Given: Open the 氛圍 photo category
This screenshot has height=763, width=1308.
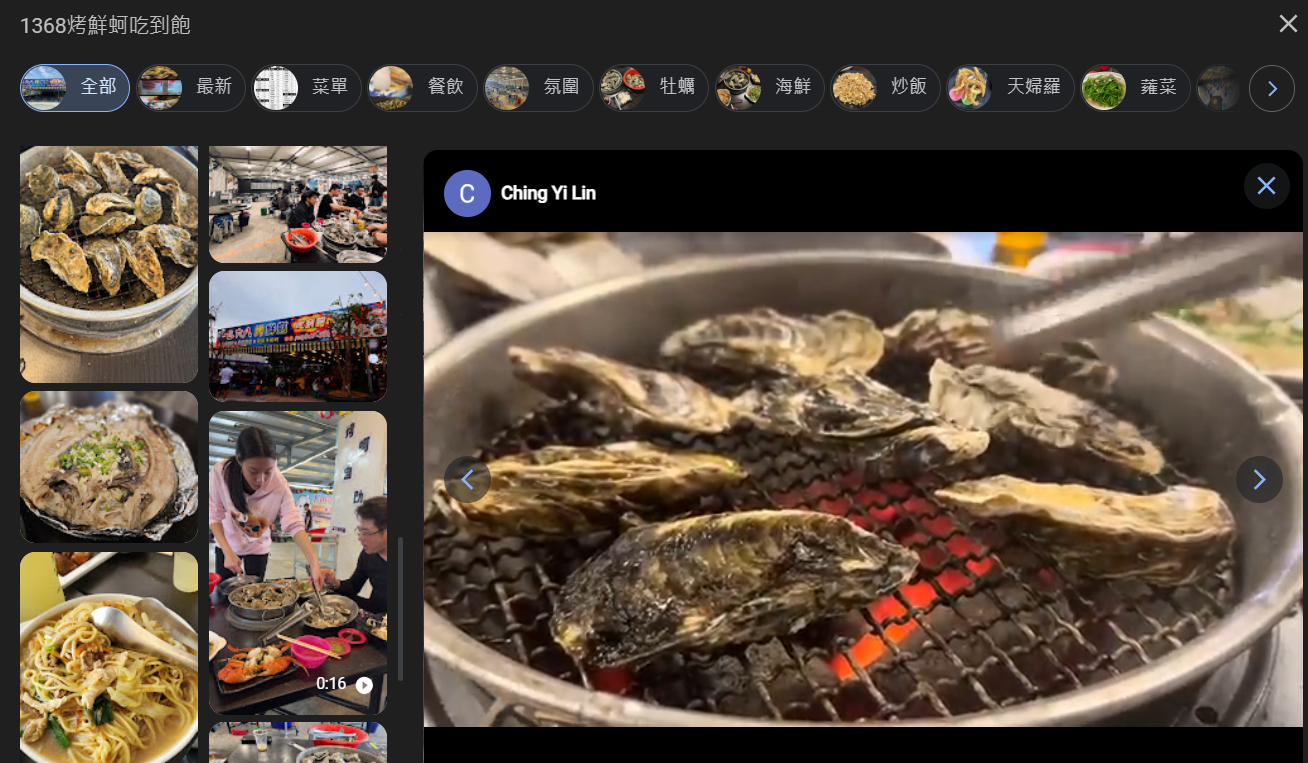Looking at the screenshot, I should pyautogui.click(x=538, y=88).
